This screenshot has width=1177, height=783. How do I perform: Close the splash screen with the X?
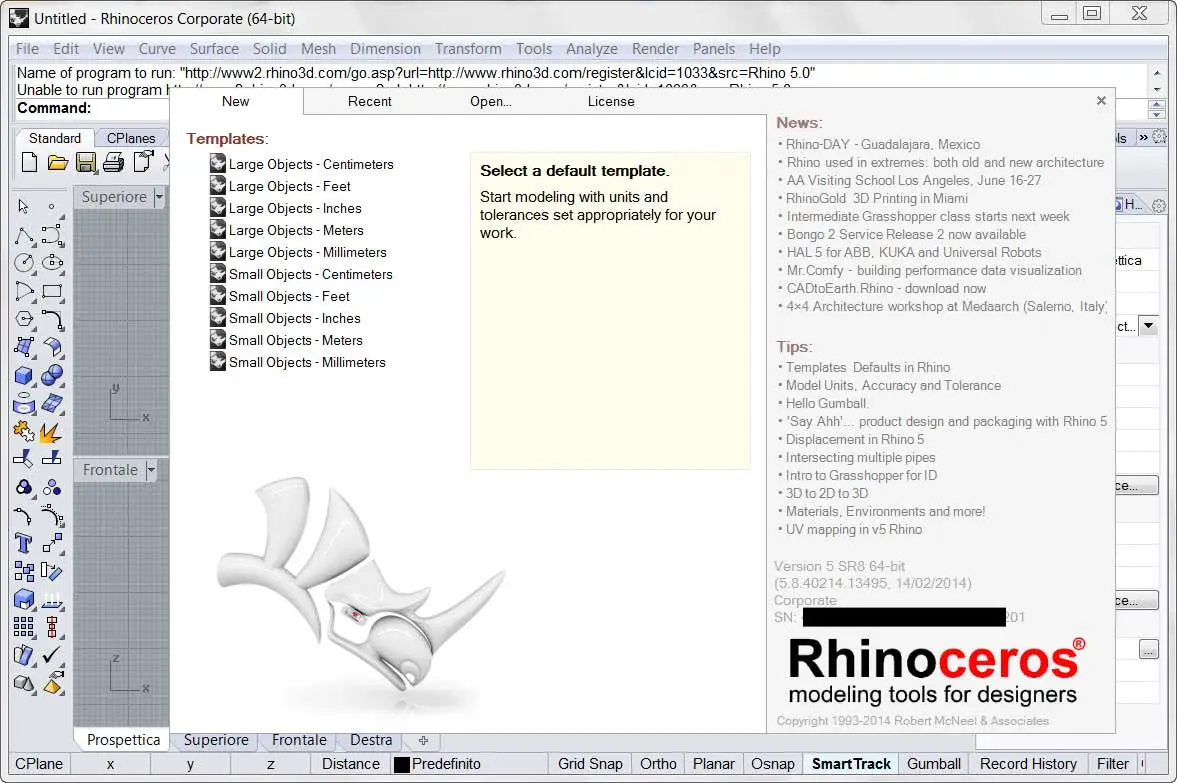coord(1101,101)
